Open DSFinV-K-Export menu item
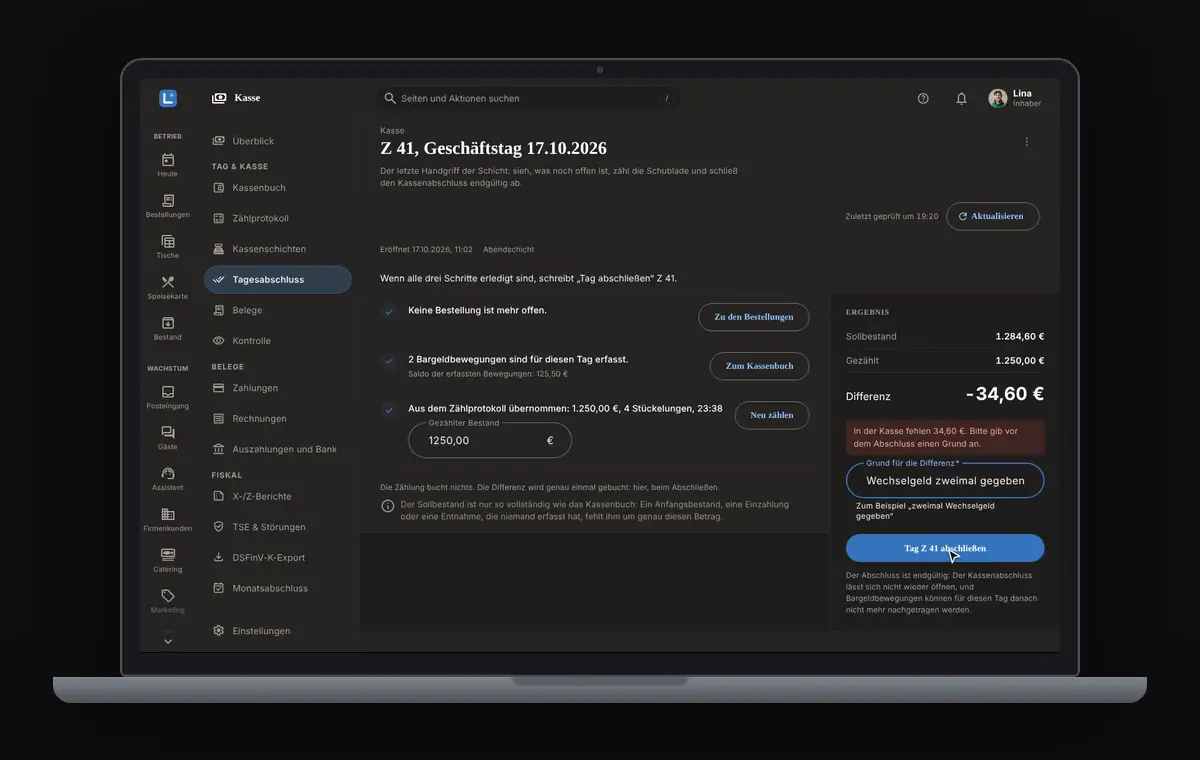 277,557
